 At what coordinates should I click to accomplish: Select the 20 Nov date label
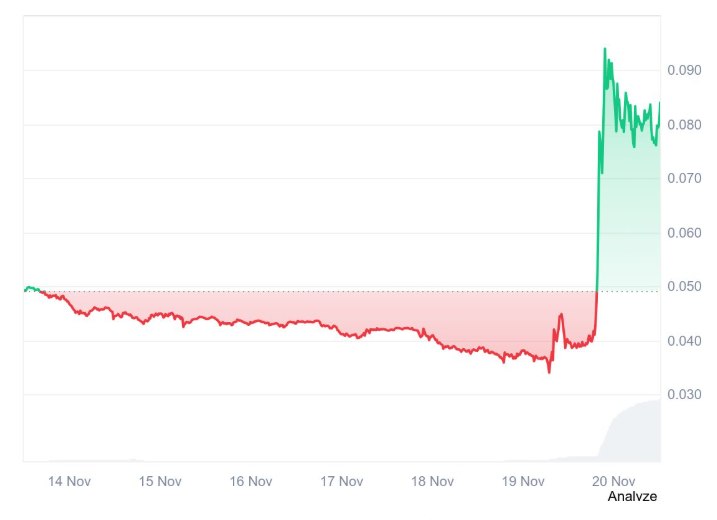pos(615,481)
